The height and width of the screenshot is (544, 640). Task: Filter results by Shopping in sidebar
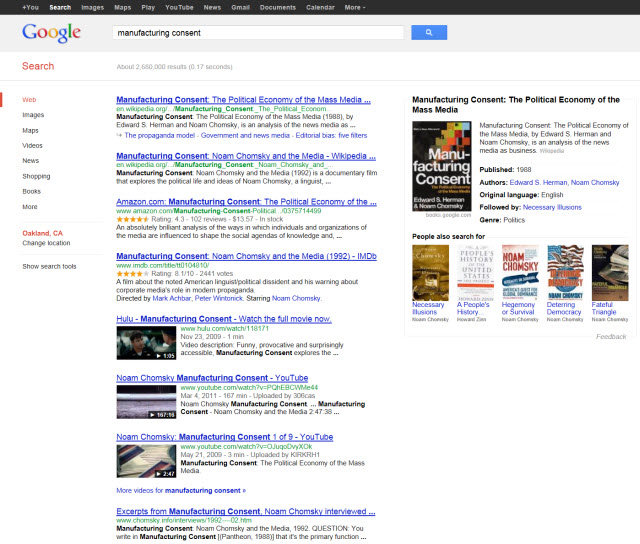[x=36, y=176]
